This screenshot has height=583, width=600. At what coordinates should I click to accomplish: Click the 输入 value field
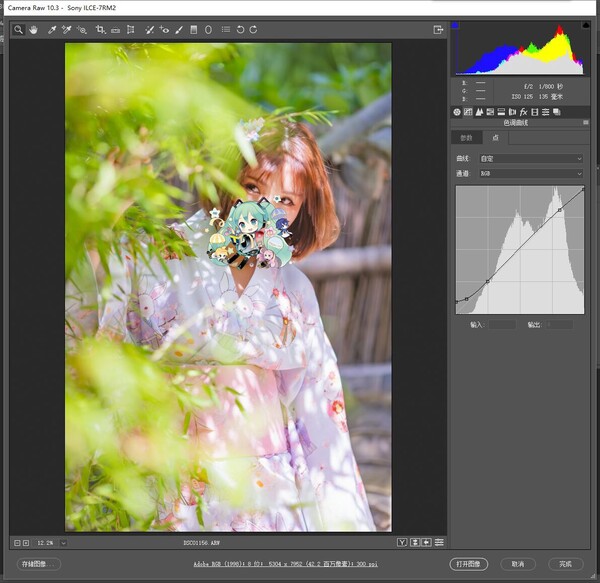click(x=502, y=325)
